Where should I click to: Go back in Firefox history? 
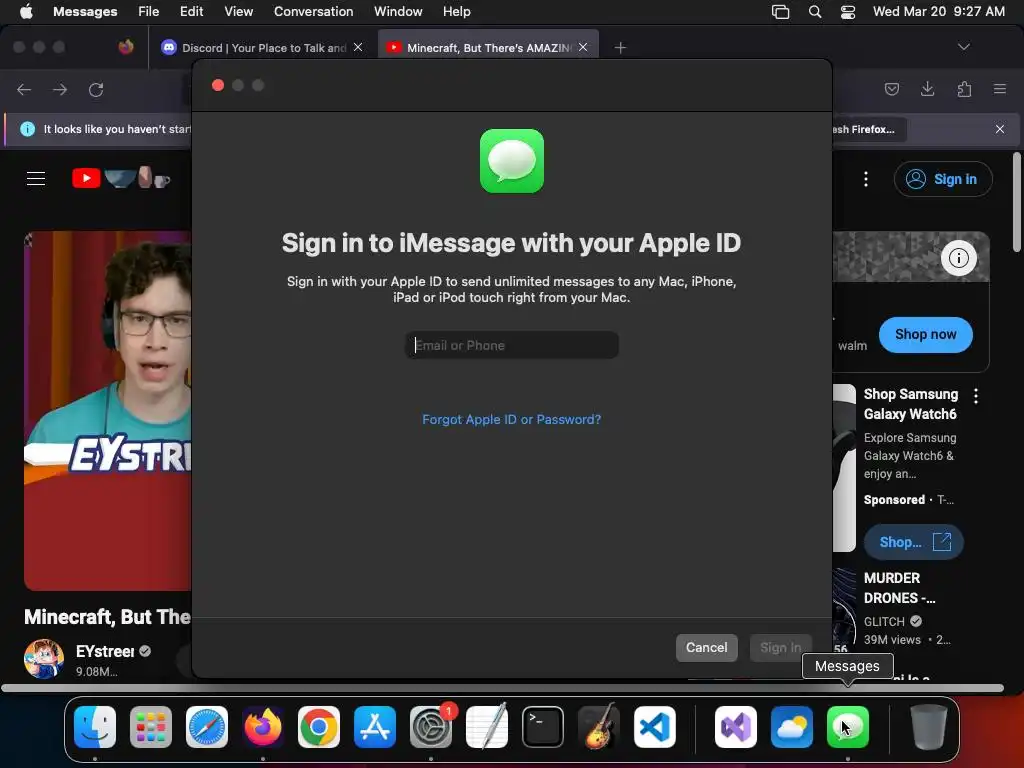[24, 89]
